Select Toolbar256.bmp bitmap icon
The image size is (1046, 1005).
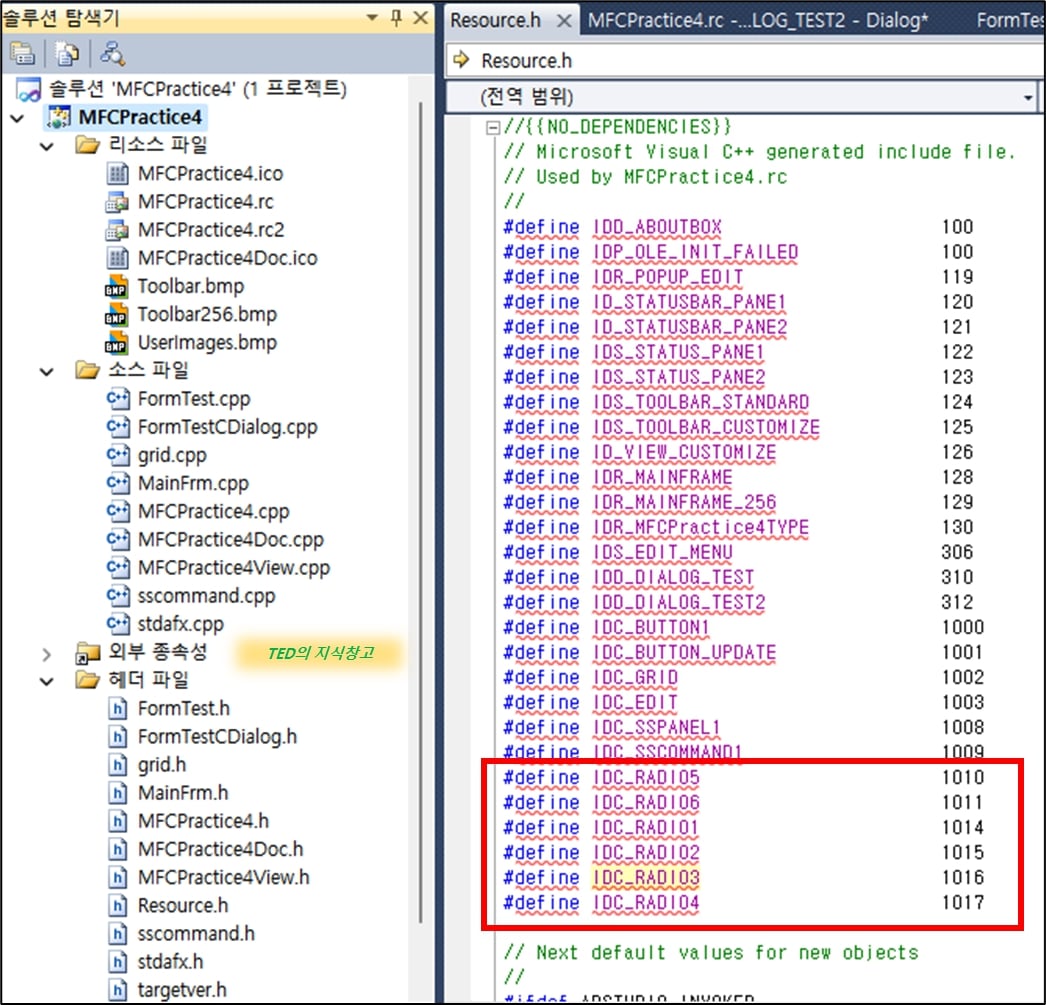click(116, 314)
